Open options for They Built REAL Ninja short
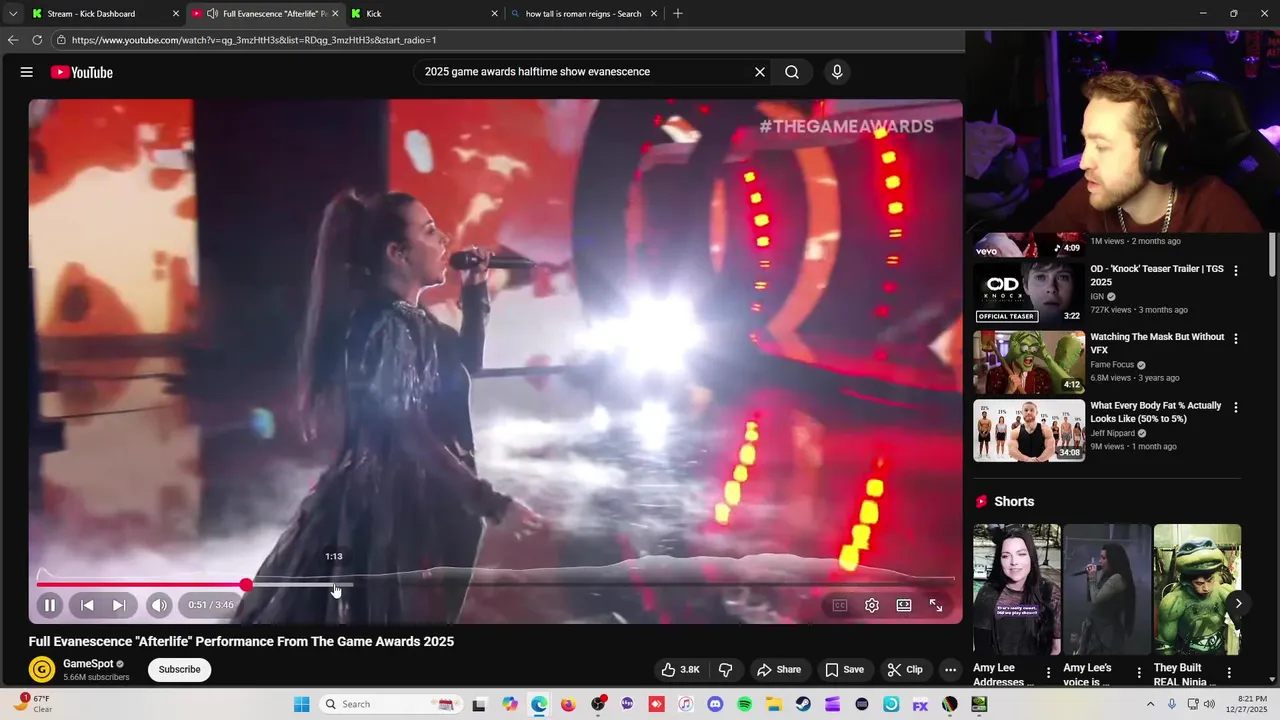 click(x=1229, y=672)
